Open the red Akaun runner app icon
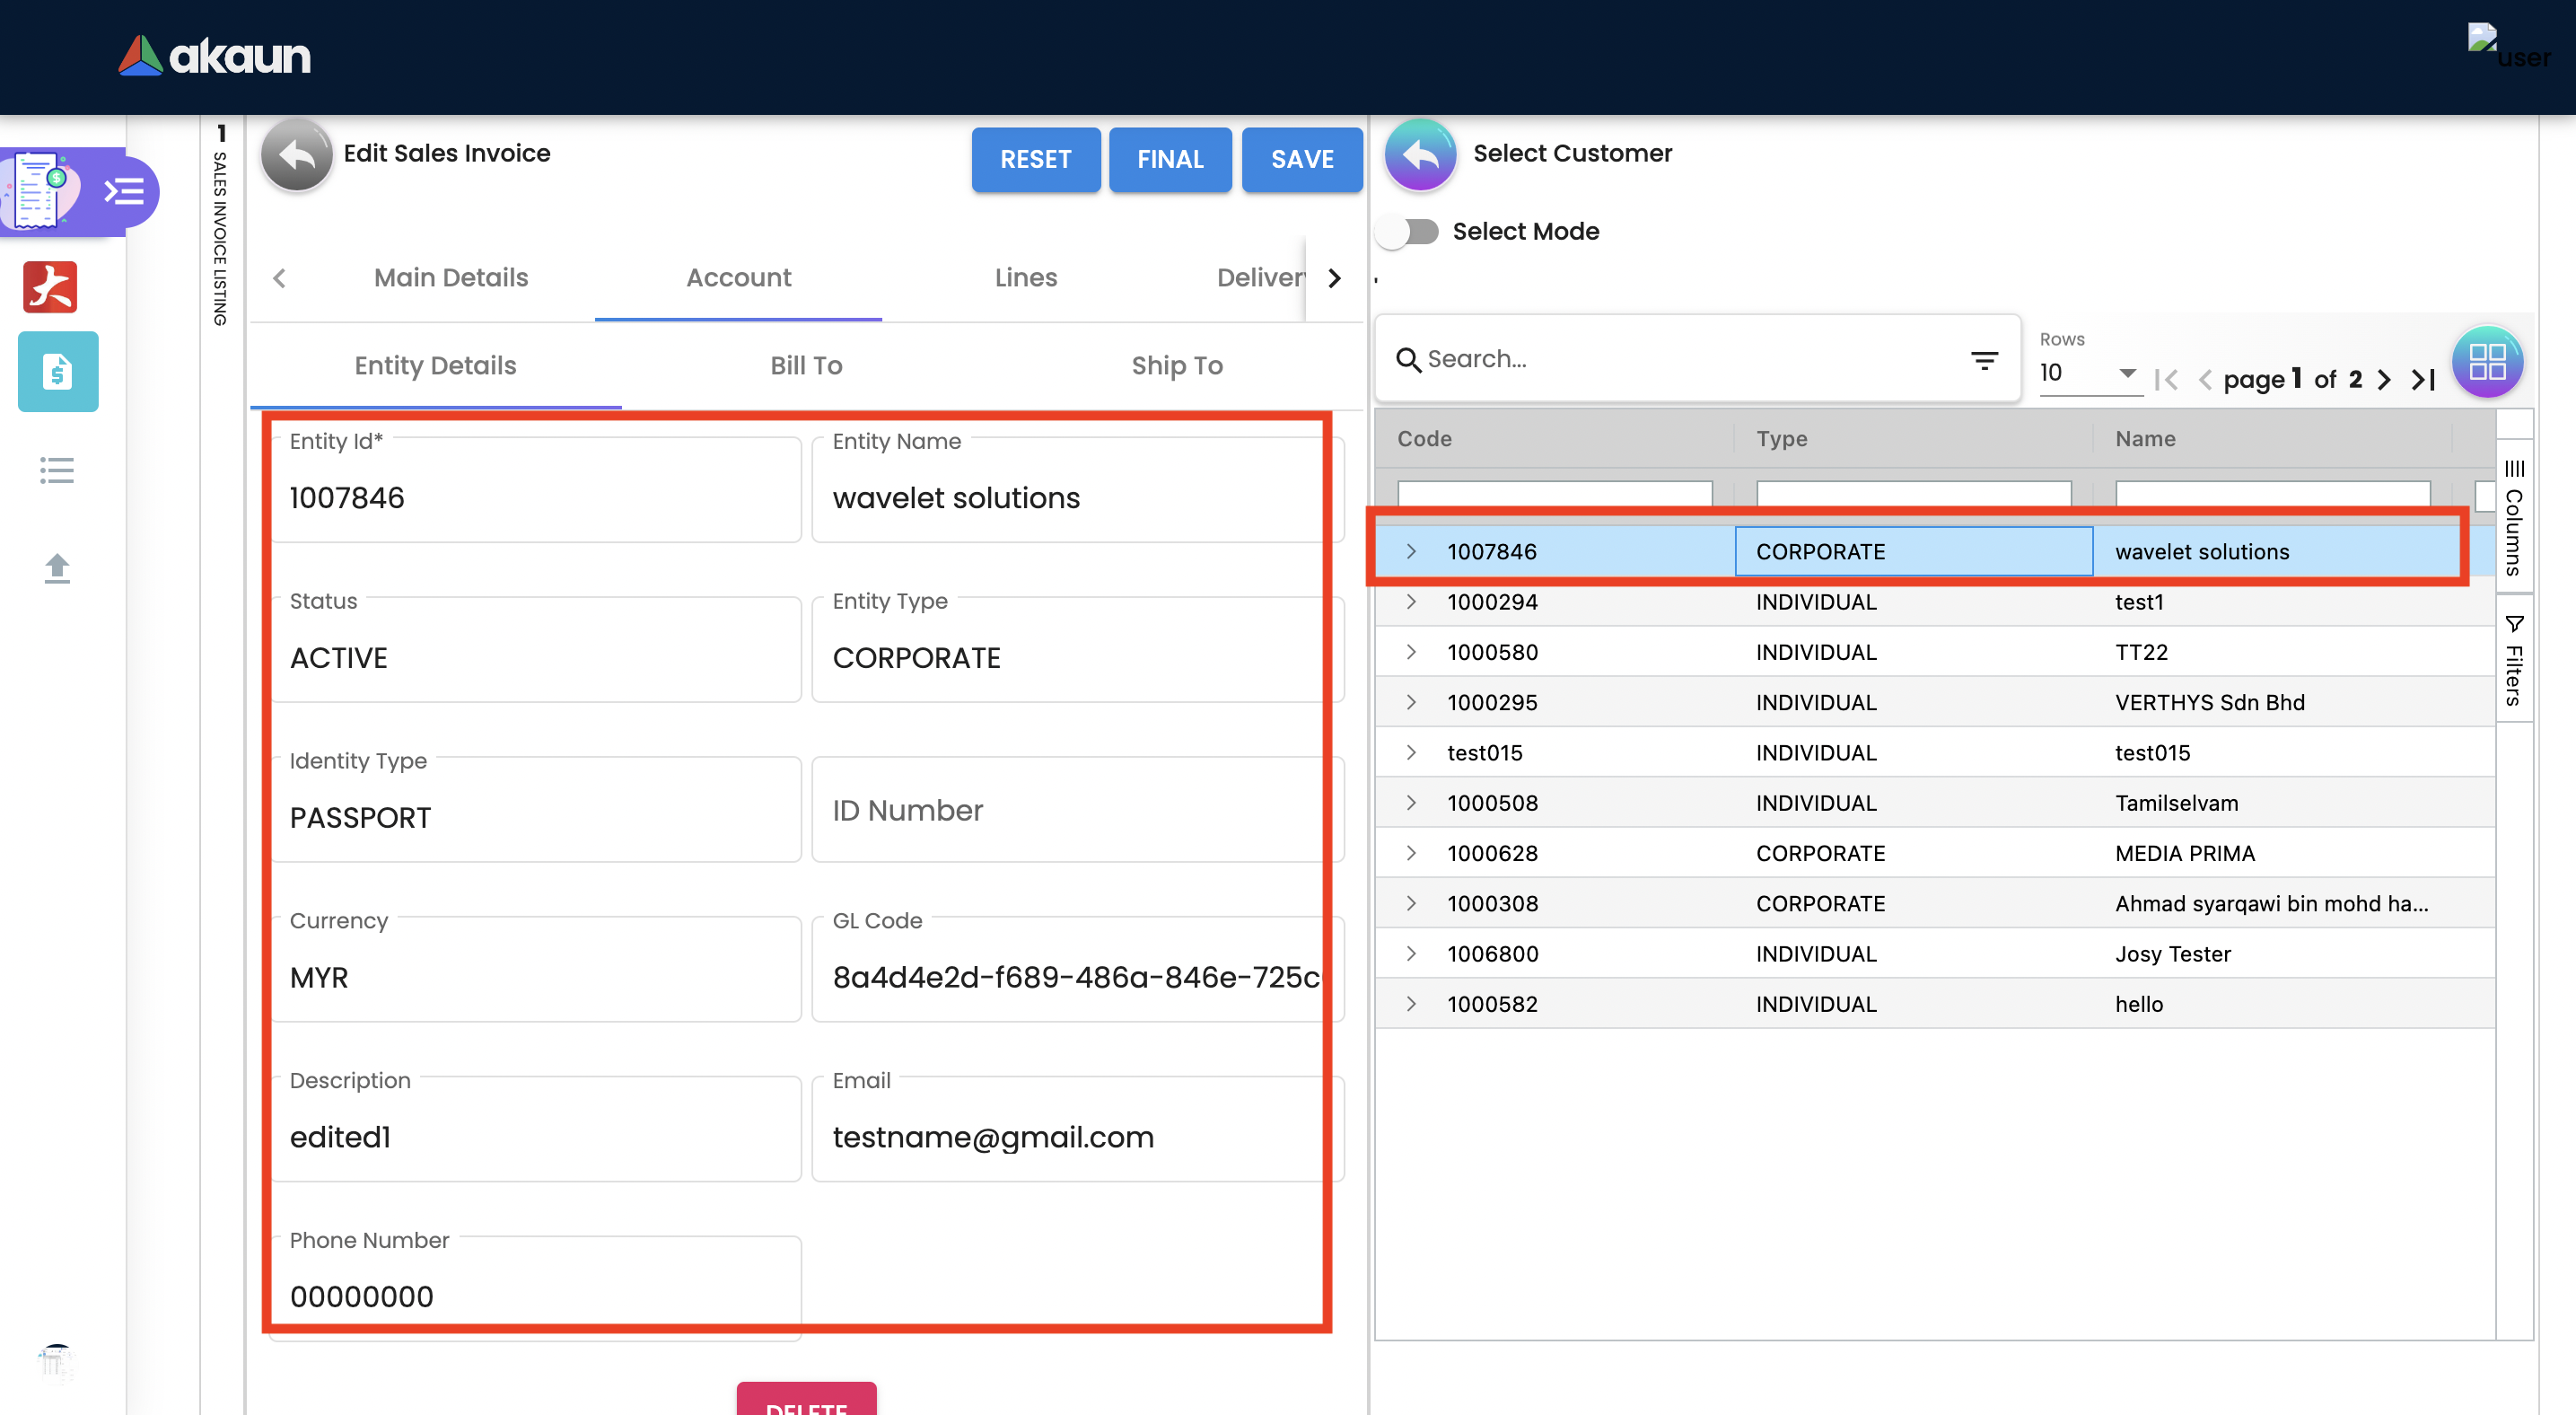Screen dimensions: 2576x1415 [50, 287]
